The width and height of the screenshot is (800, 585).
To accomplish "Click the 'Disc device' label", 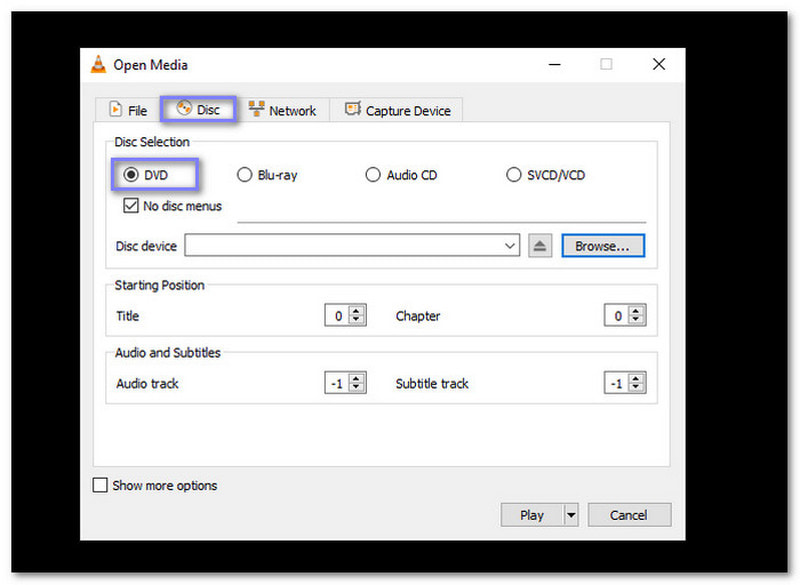I will (x=146, y=246).
